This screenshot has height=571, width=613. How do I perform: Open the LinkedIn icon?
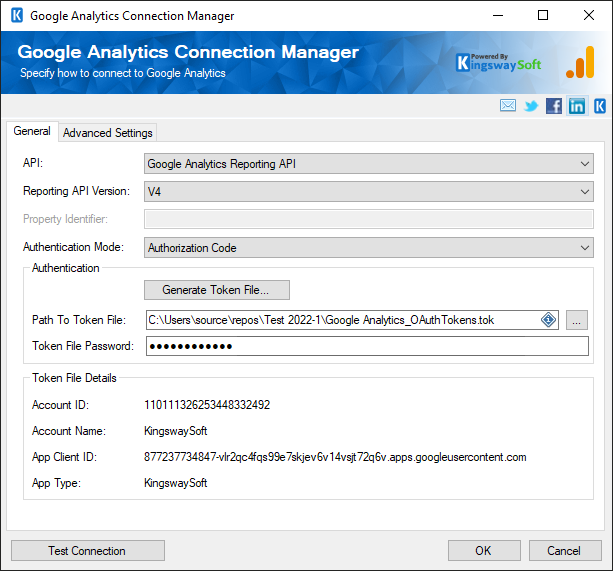(x=577, y=106)
